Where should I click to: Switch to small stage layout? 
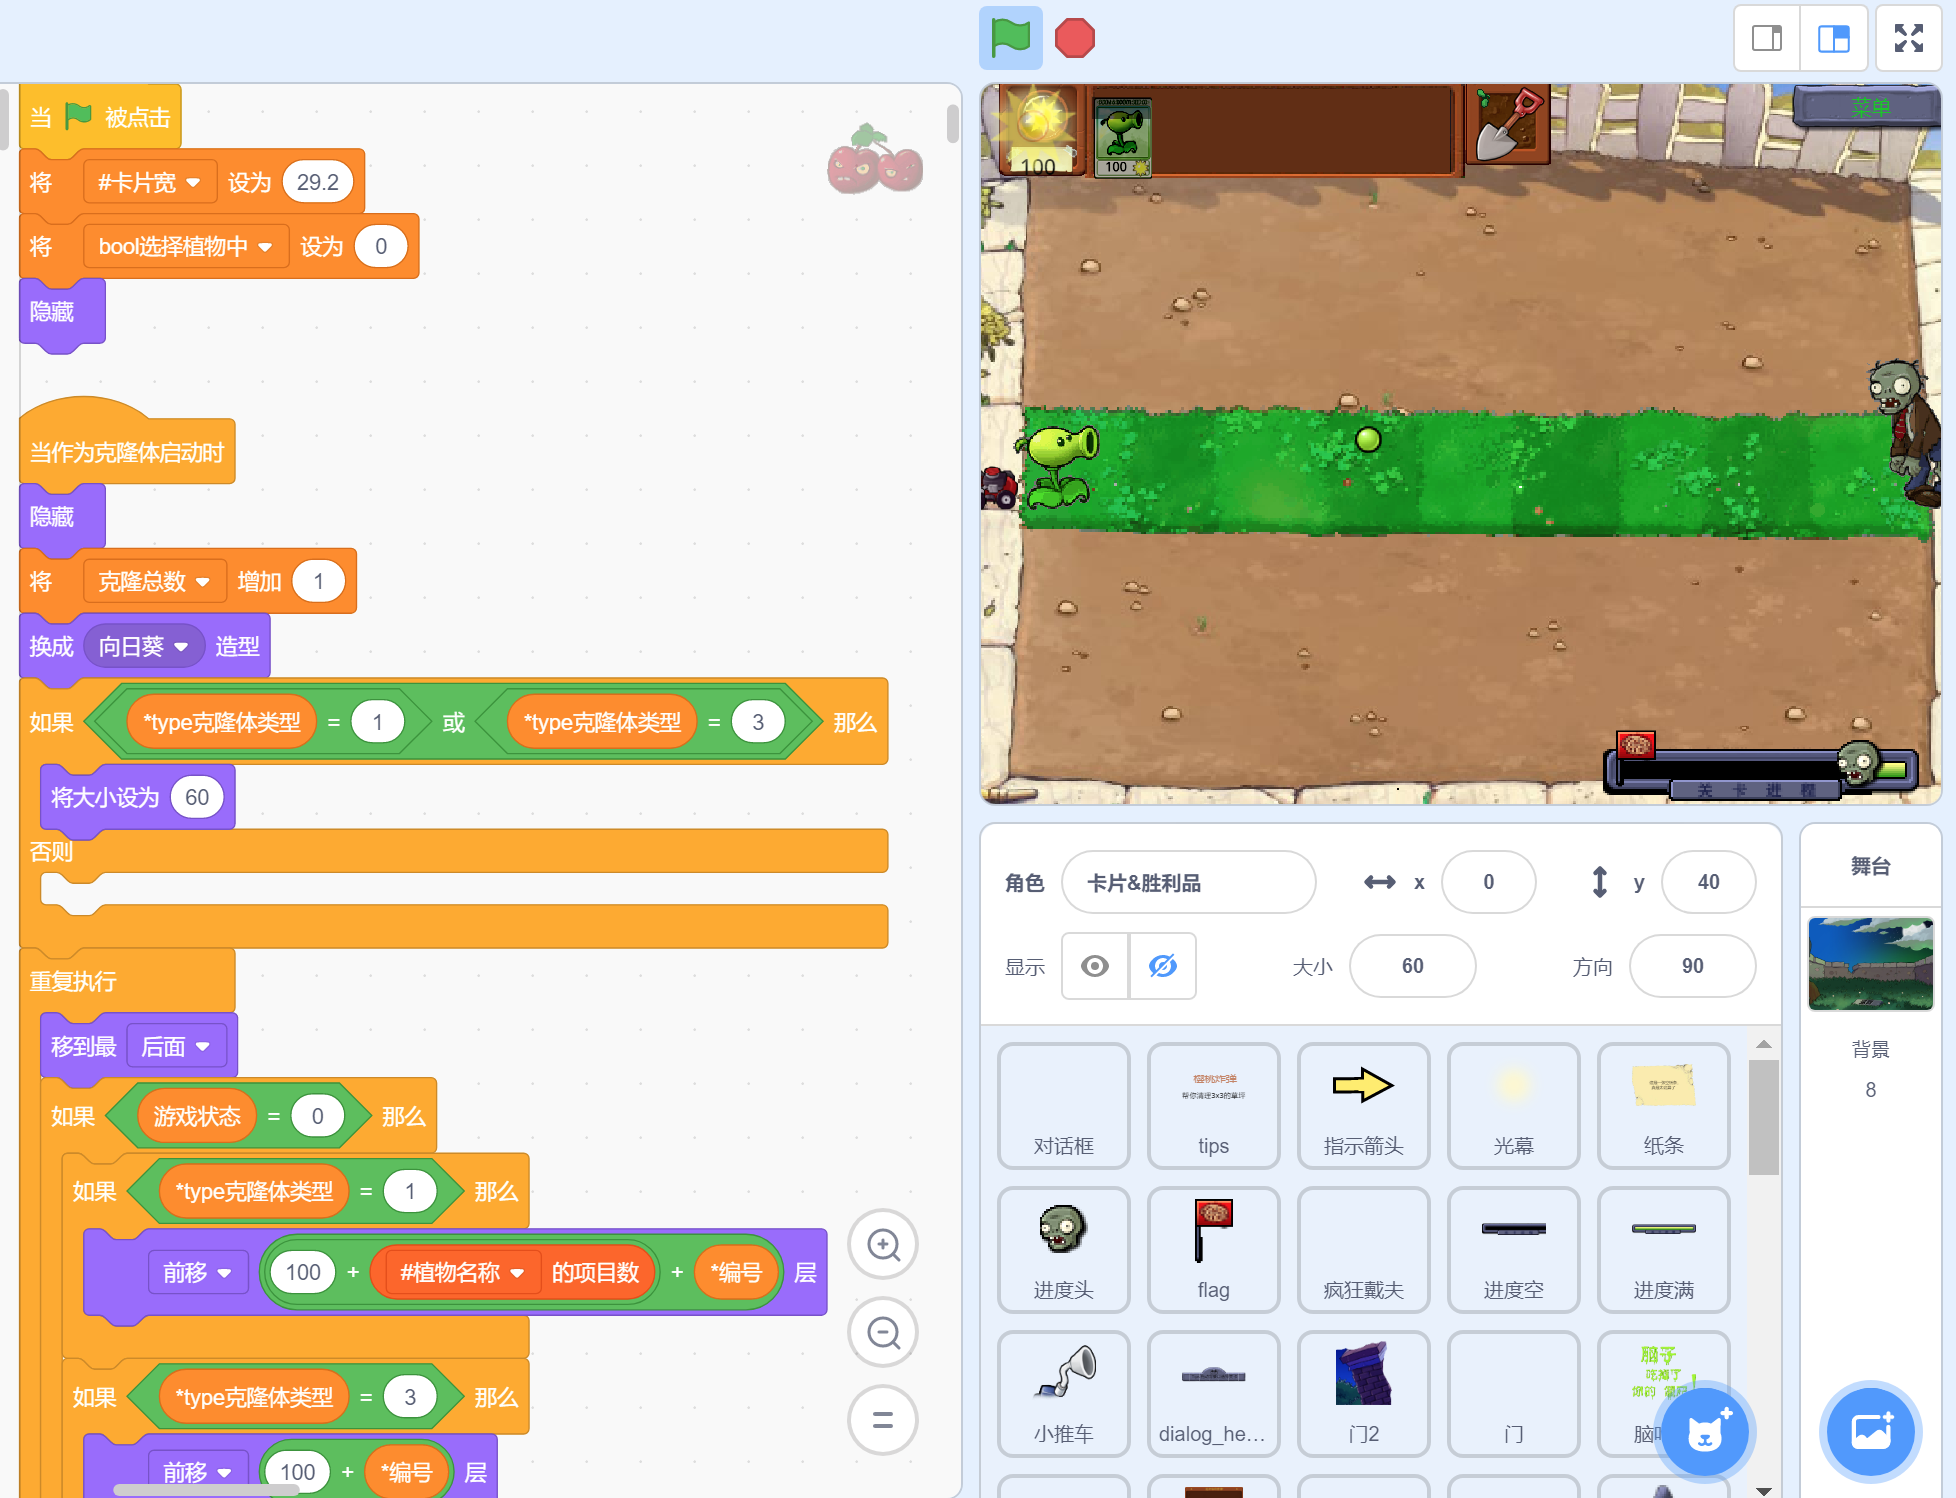tap(1767, 39)
